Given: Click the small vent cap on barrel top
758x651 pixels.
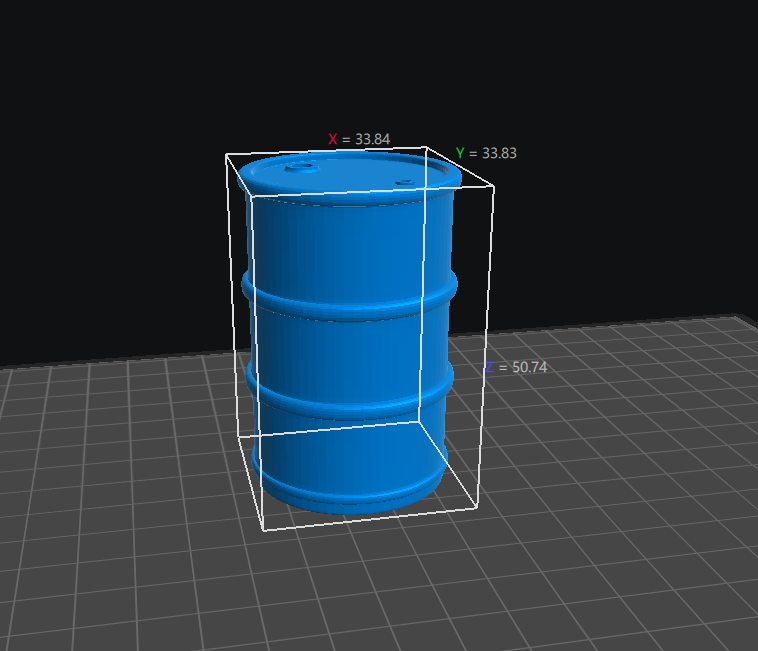Looking at the screenshot, I should [404, 182].
